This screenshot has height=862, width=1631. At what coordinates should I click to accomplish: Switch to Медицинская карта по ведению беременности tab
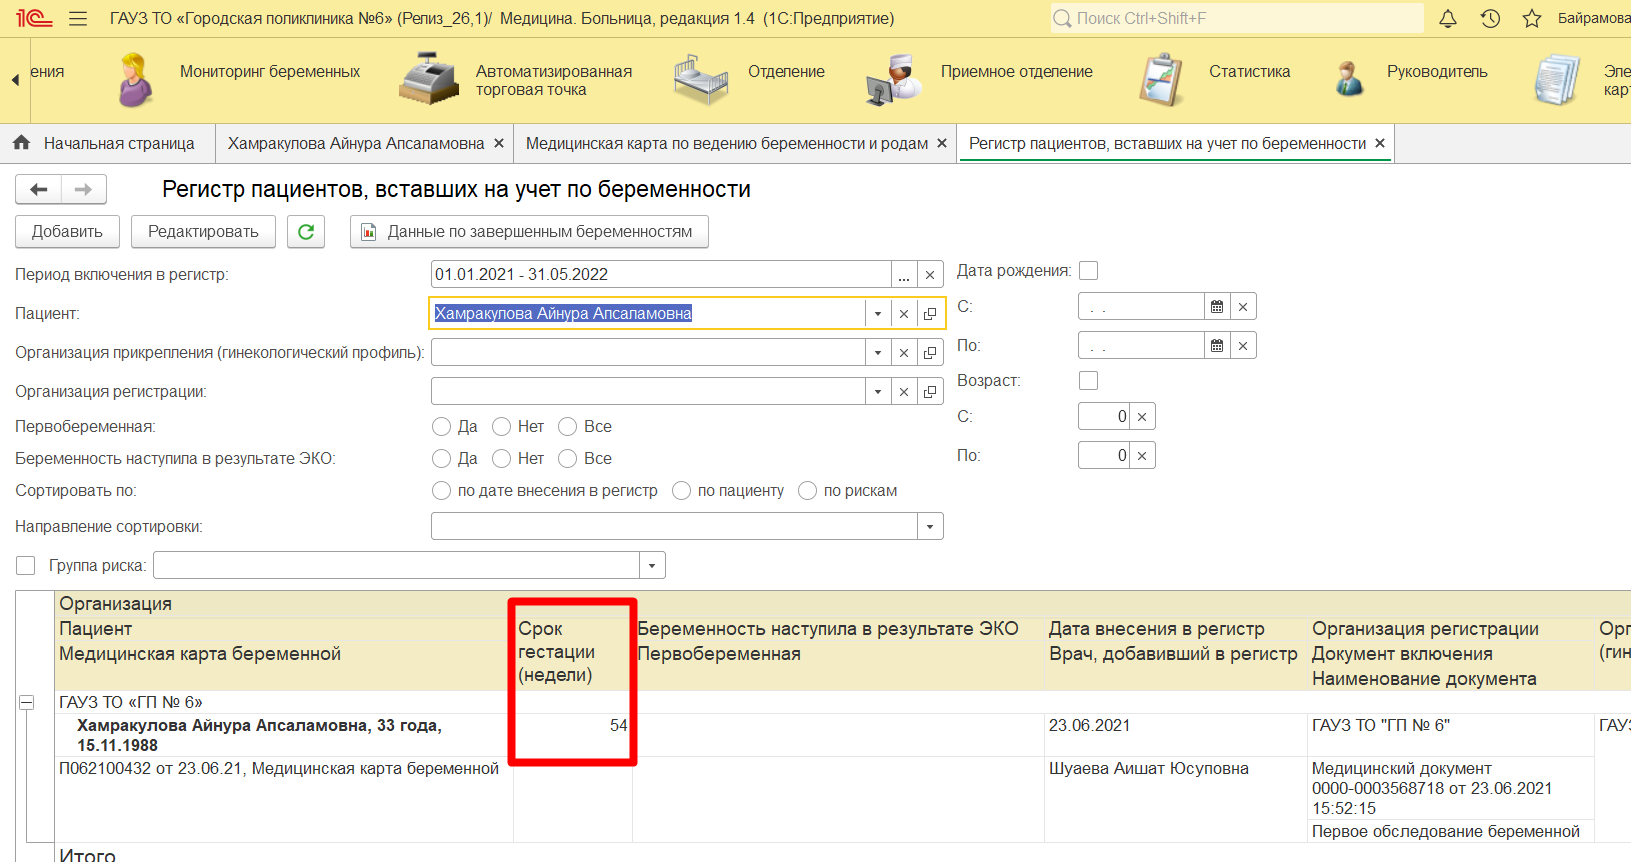(726, 144)
